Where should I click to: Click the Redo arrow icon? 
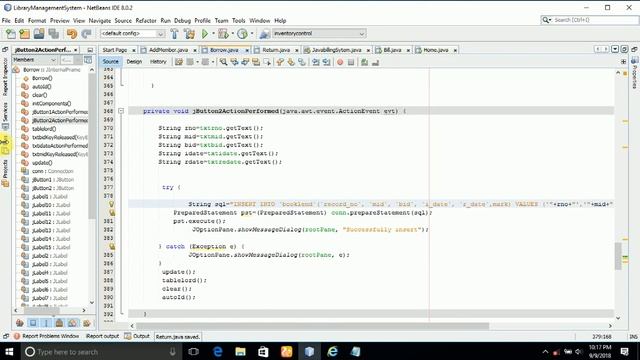point(86,33)
